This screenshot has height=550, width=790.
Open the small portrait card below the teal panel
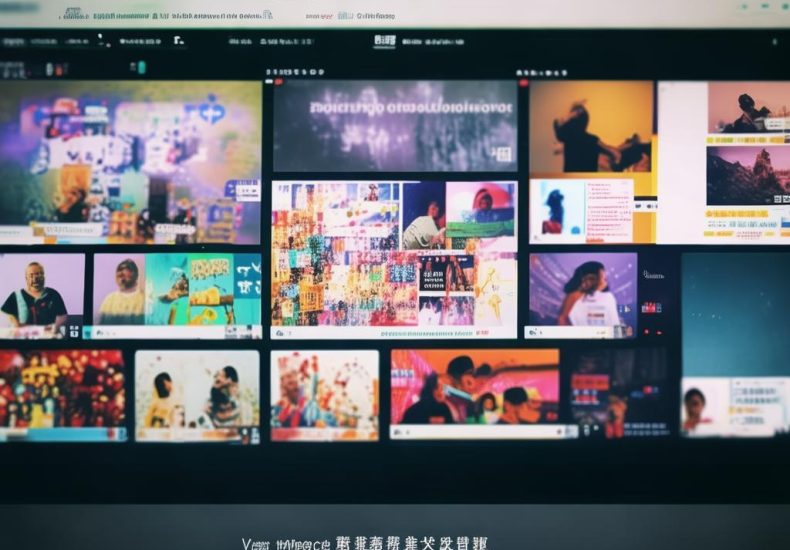click(x=734, y=406)
